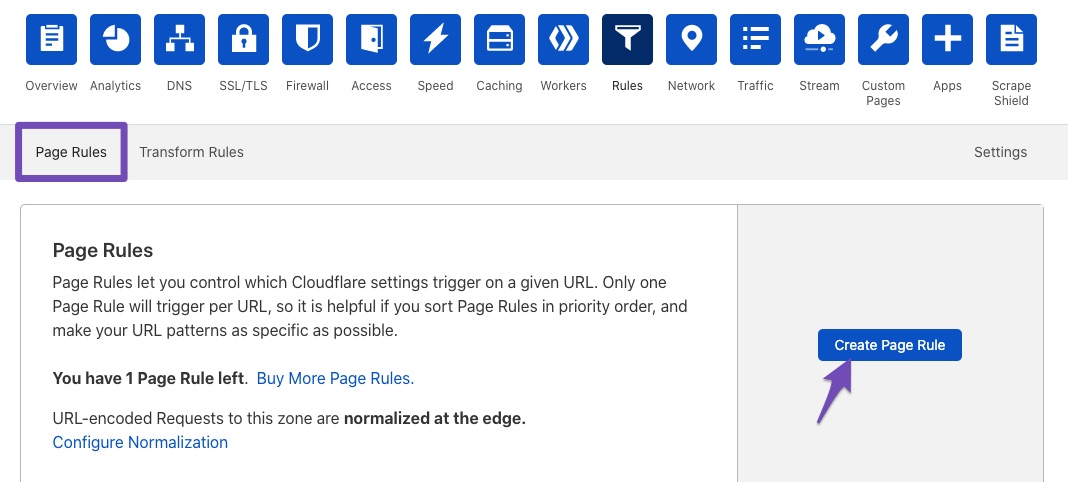Screen dimensions: 1068x482
Task: Switch to the Transform Rules tab
Action: [191, 152]
